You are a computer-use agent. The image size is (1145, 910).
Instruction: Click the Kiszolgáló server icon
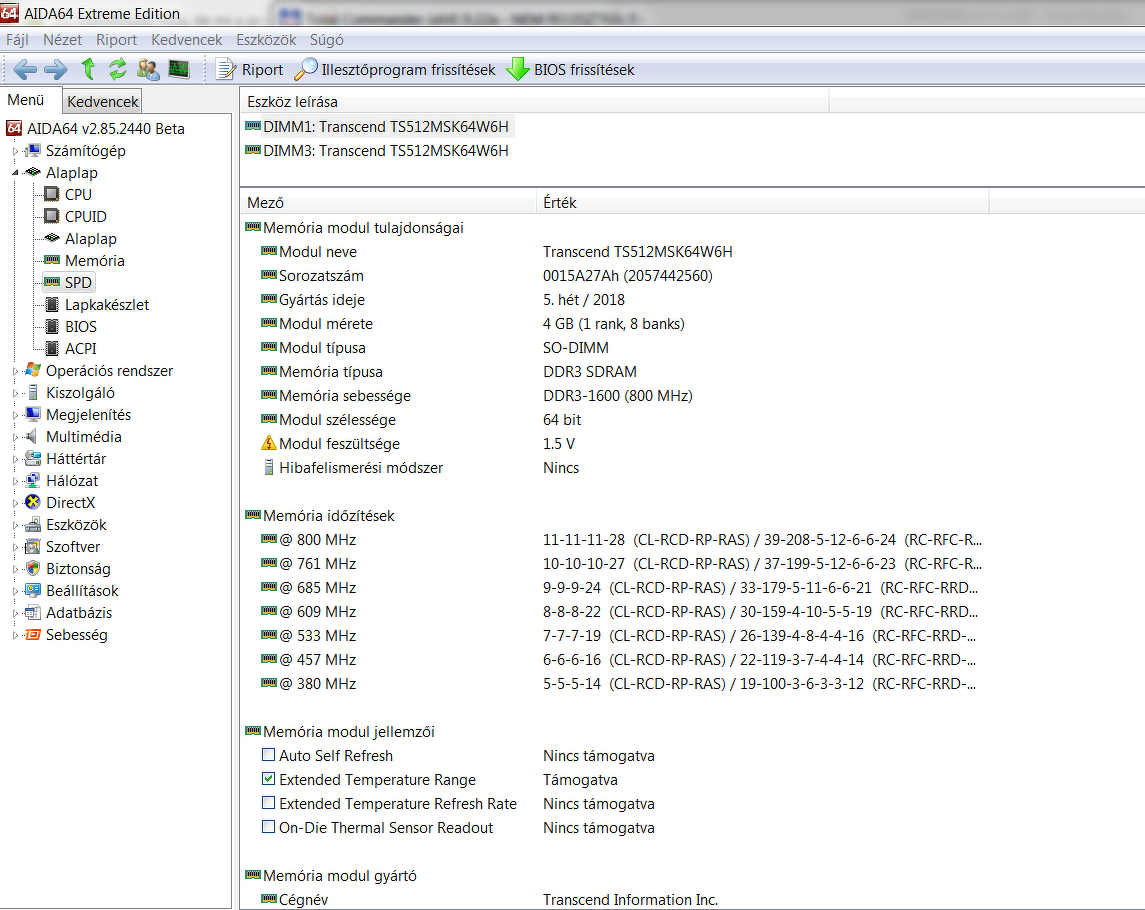(x=32, y=393)
